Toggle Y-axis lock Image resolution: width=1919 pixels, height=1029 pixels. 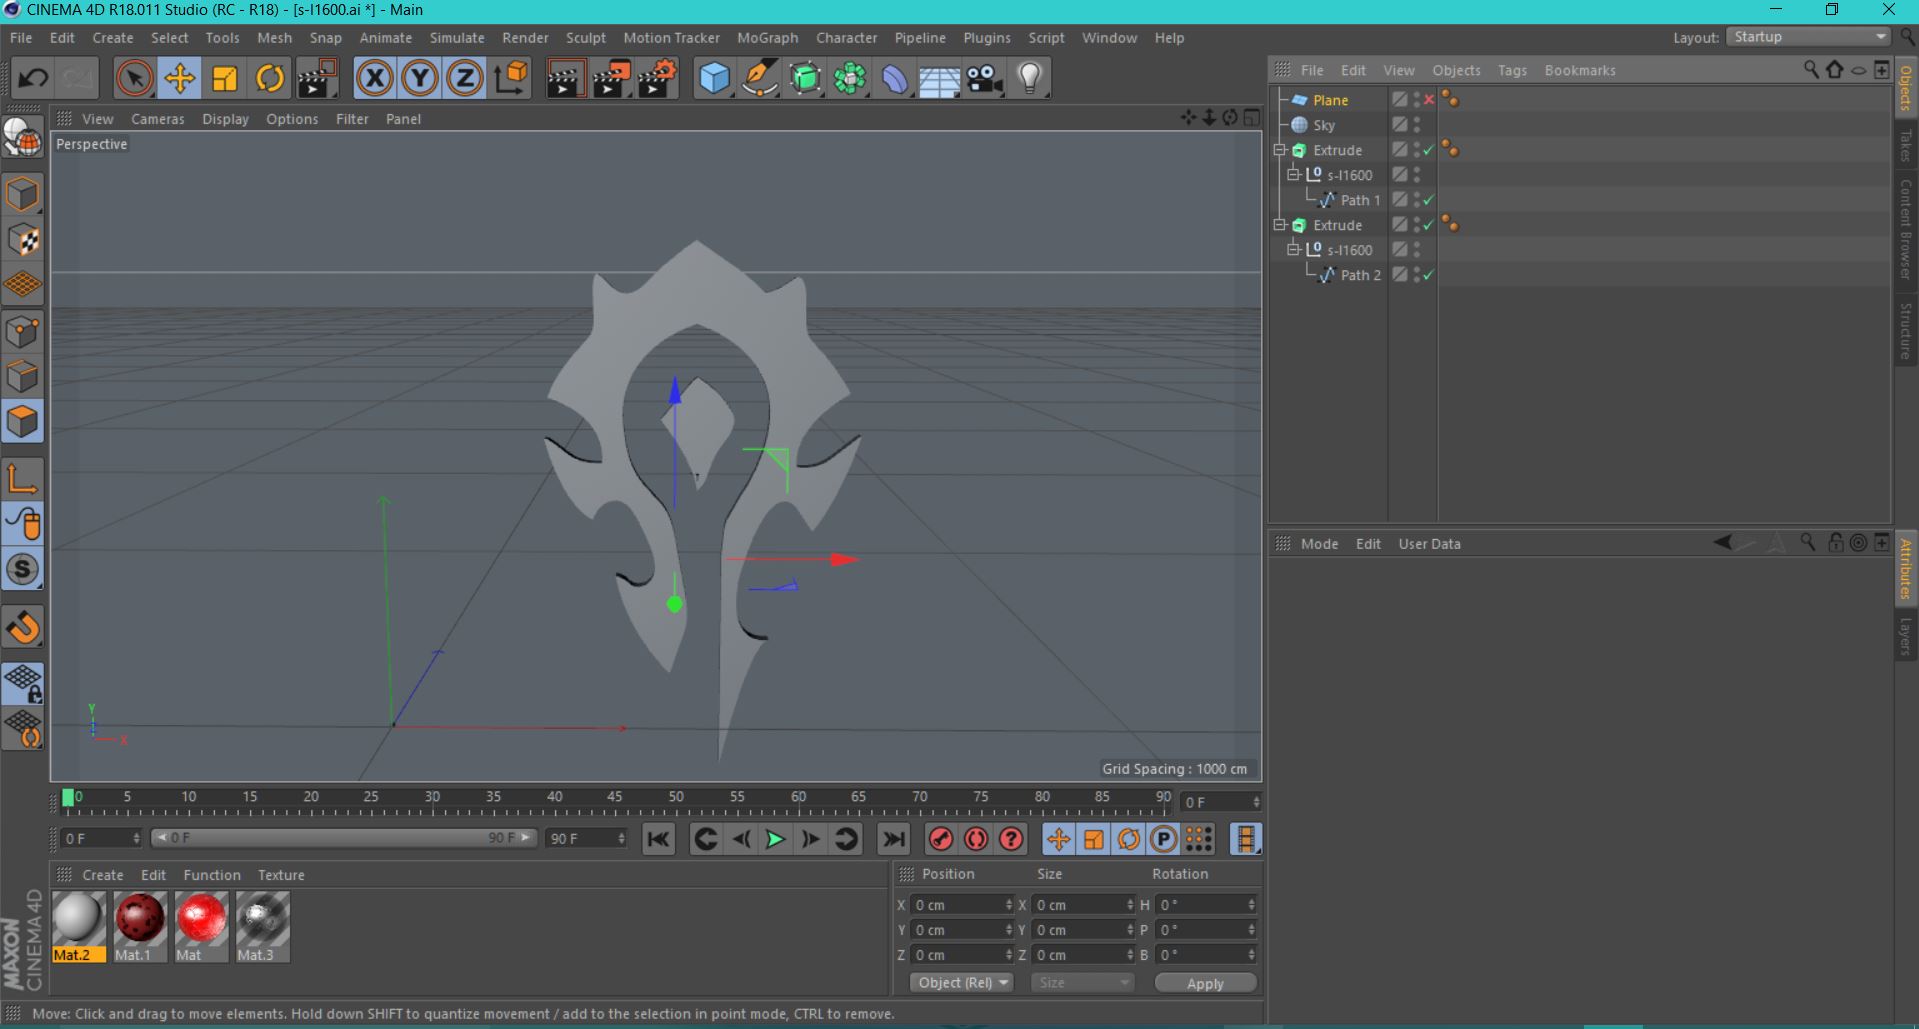click(420, 78)
